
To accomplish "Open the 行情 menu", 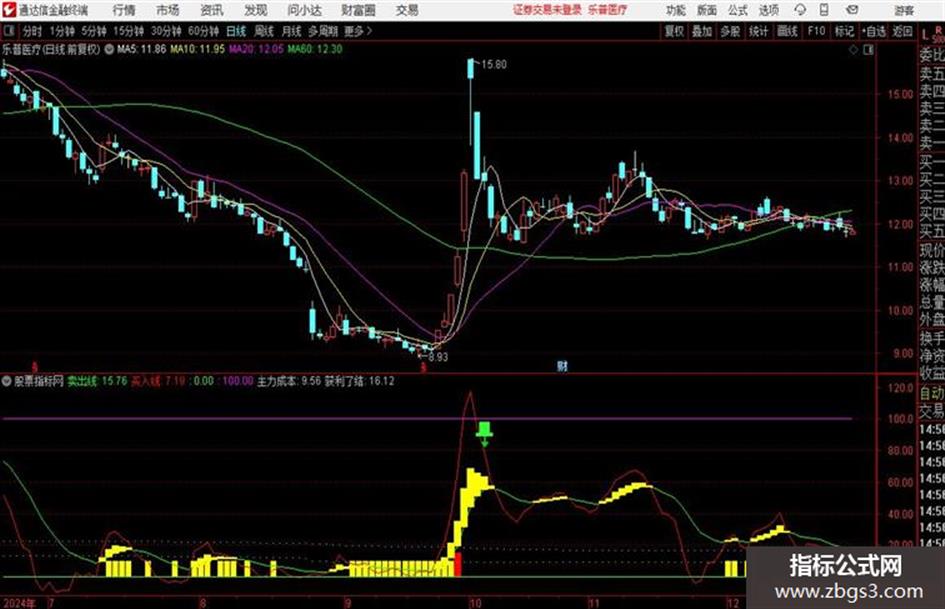I will click(x=124, y=10).
